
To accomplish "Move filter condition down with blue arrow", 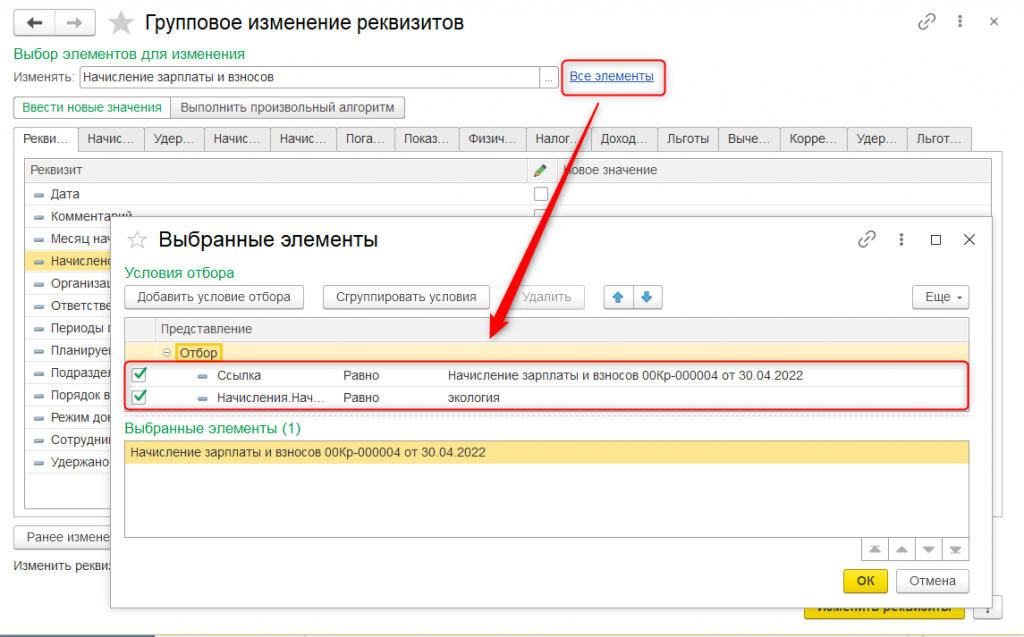I will 646,297.
